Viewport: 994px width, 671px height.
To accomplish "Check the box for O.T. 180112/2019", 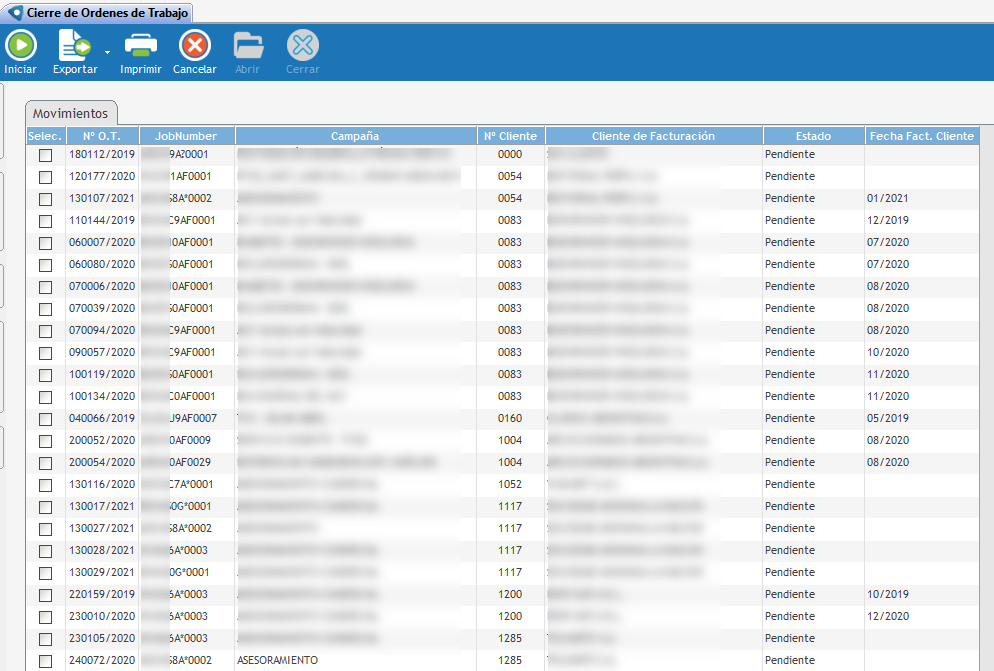I will 45,155.
